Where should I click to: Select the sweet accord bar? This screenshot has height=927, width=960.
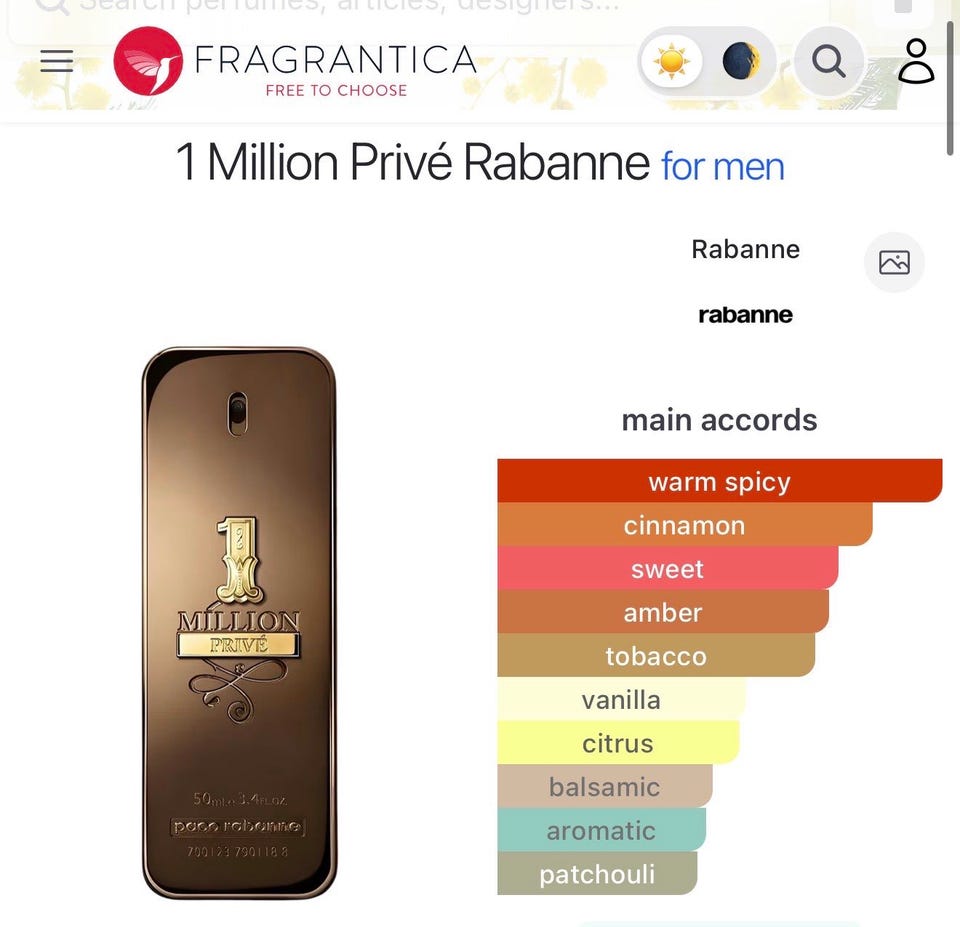pos(667,568)
